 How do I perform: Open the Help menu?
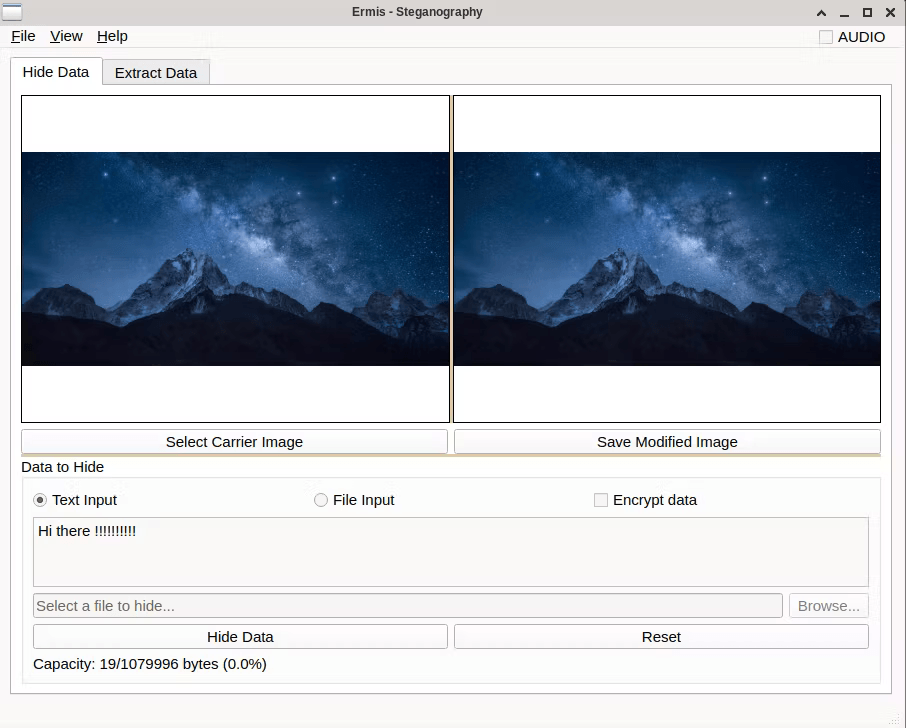(x=112, y=36)
